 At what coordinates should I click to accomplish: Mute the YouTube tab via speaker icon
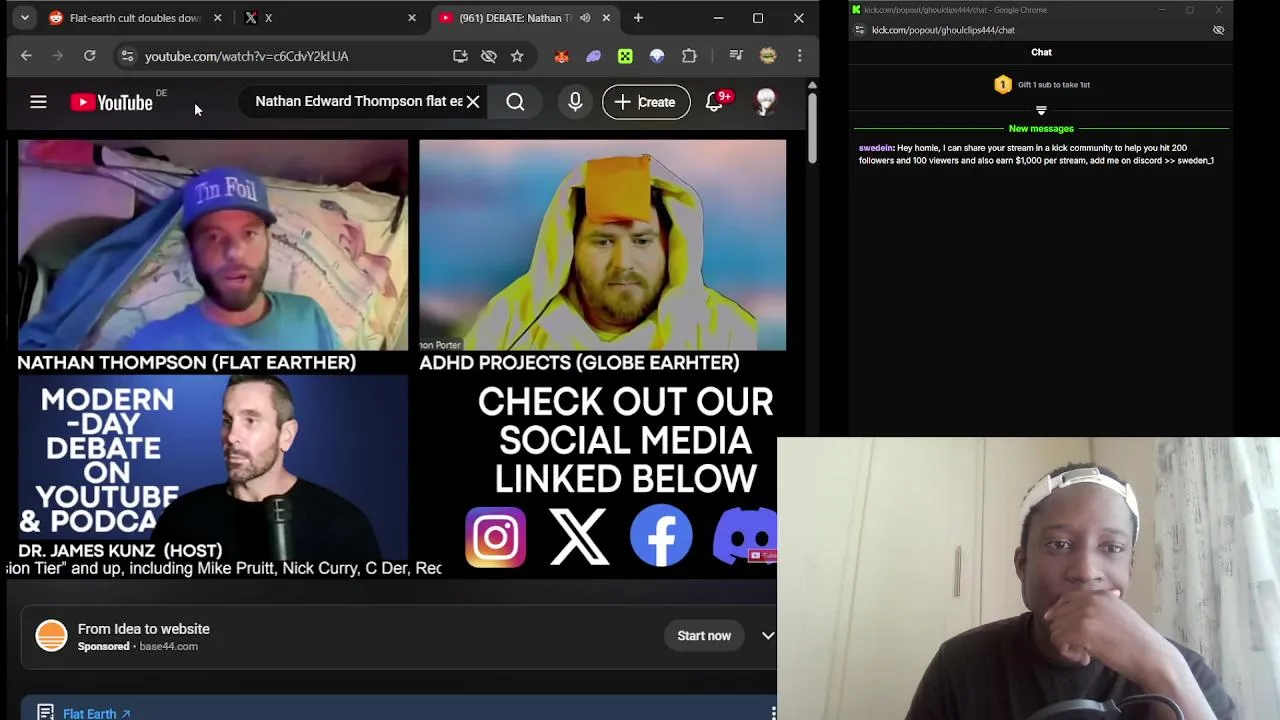585,18
